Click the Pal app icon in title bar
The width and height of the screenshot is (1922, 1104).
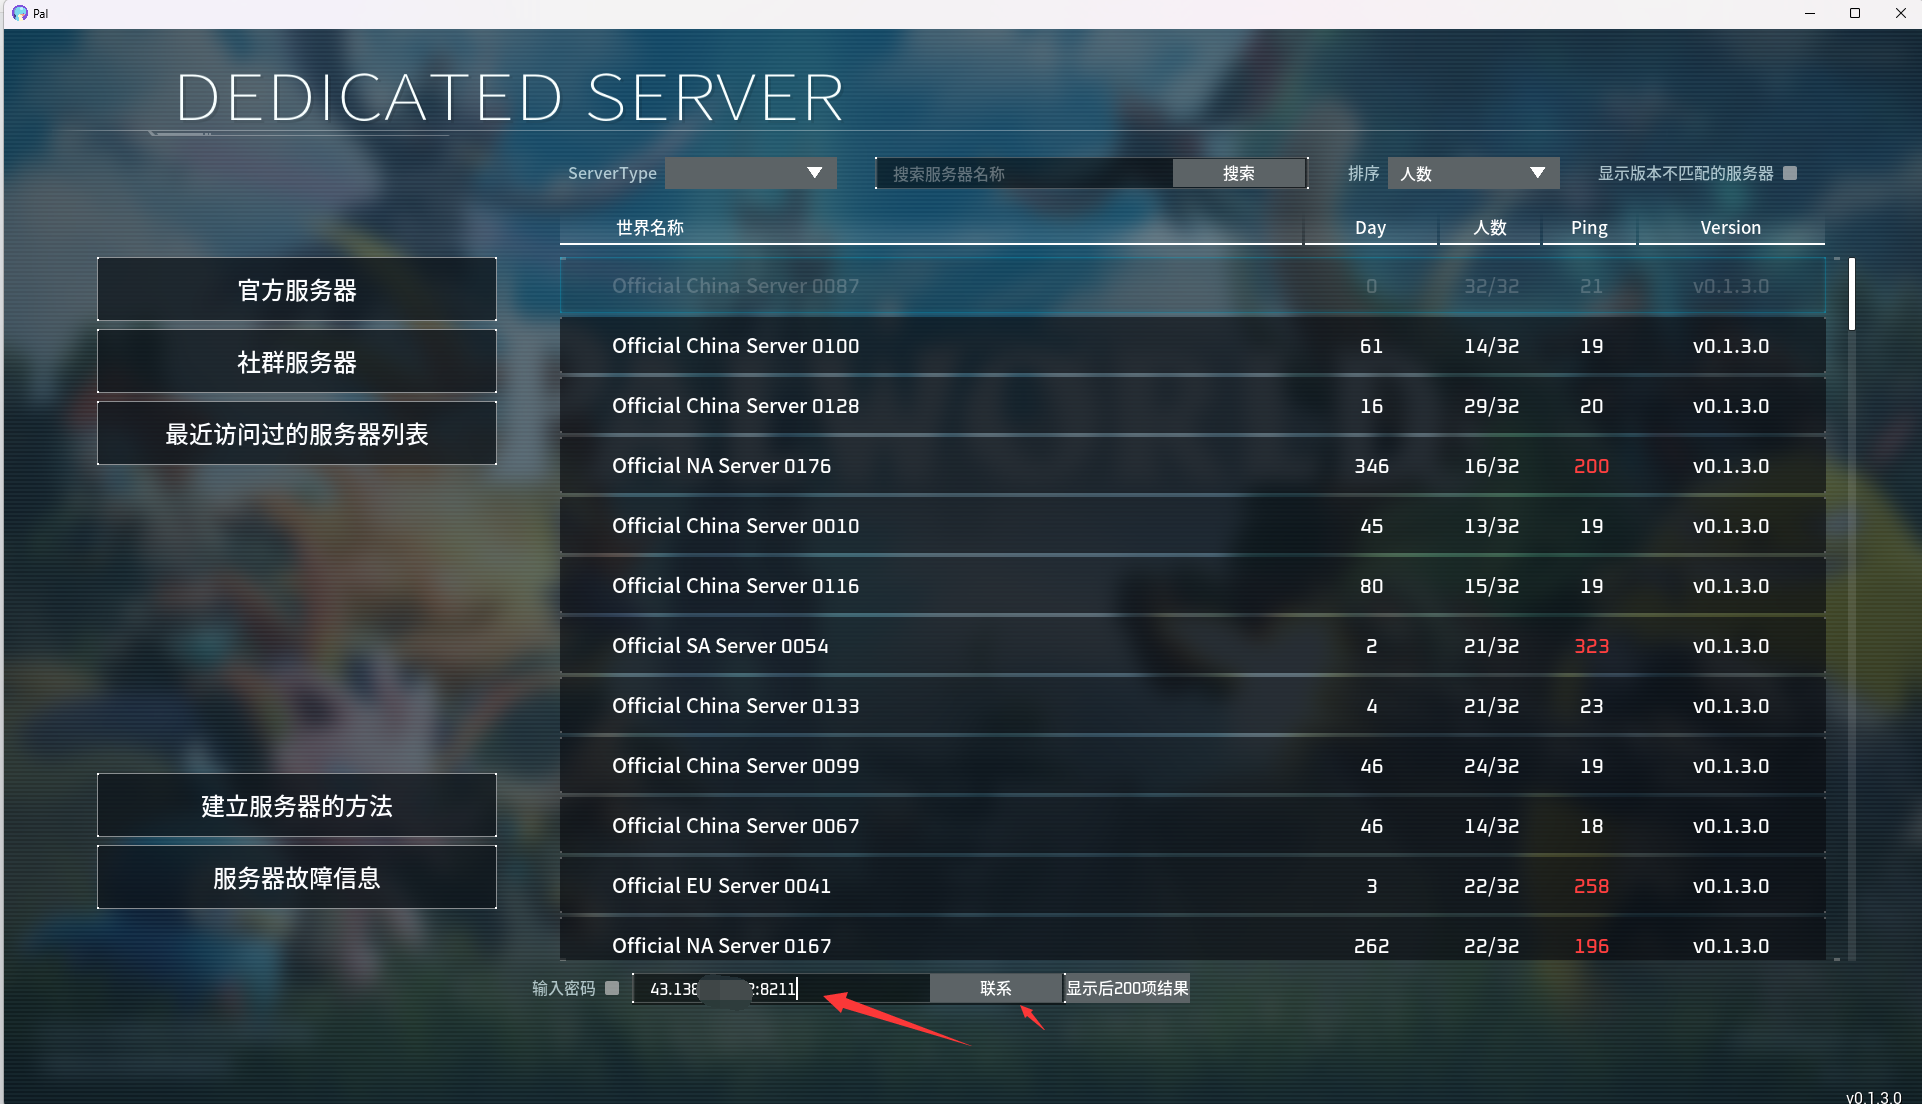tap(19, 13)
